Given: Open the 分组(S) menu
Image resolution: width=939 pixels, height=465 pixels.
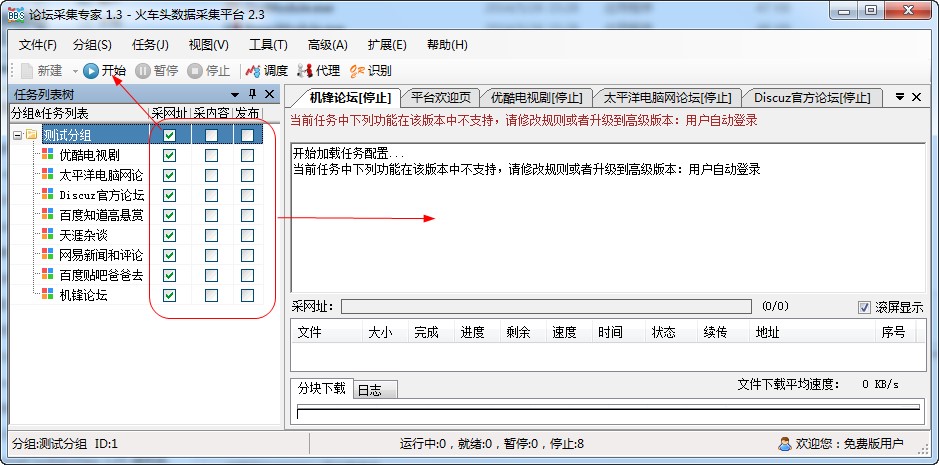Looking at the screenshot, I should click(x=92, y=45).
